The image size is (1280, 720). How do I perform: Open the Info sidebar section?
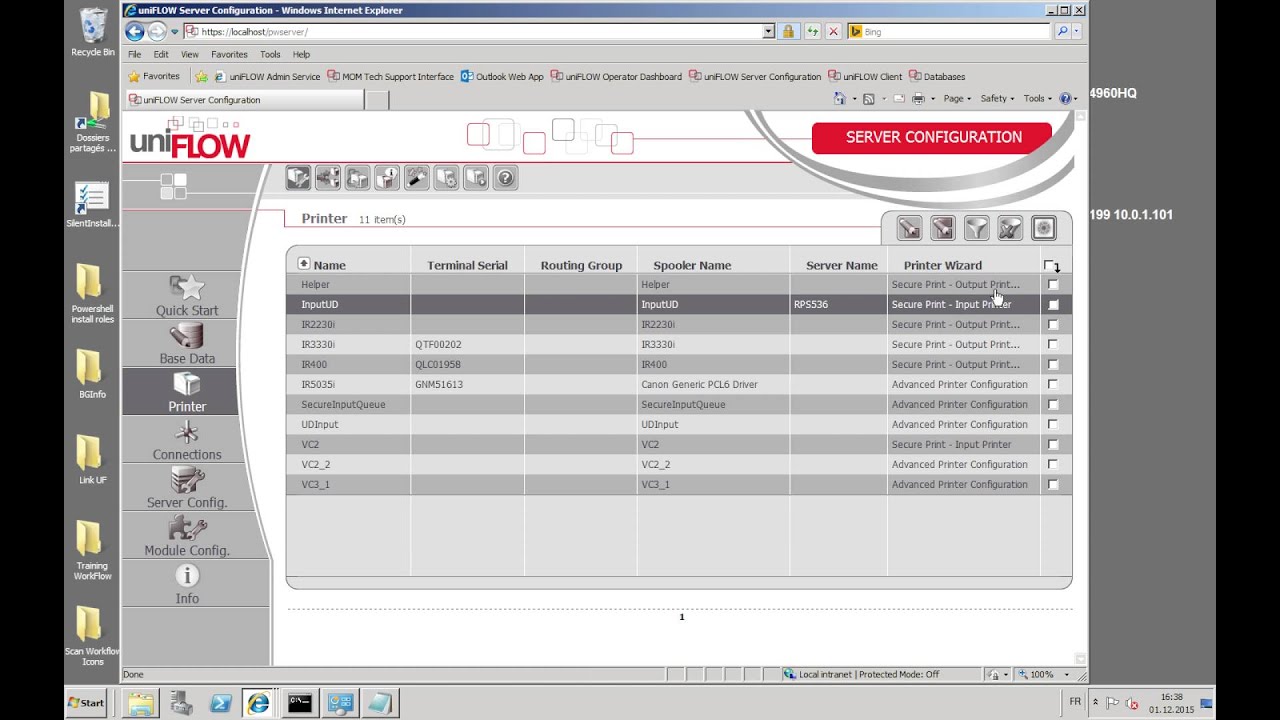click(x=187, y=583)
